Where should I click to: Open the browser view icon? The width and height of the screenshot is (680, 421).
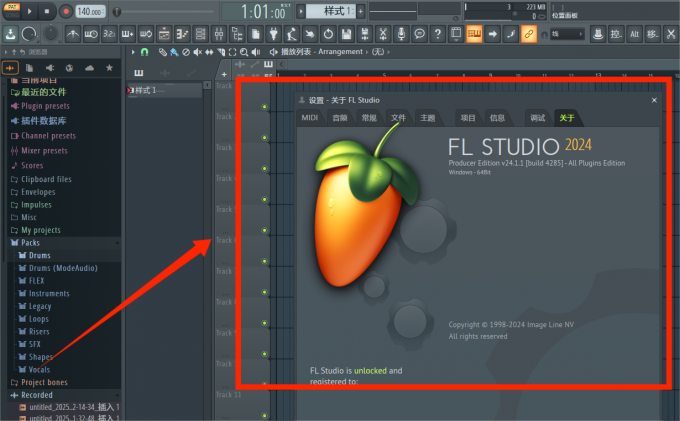tap(237, 34)
